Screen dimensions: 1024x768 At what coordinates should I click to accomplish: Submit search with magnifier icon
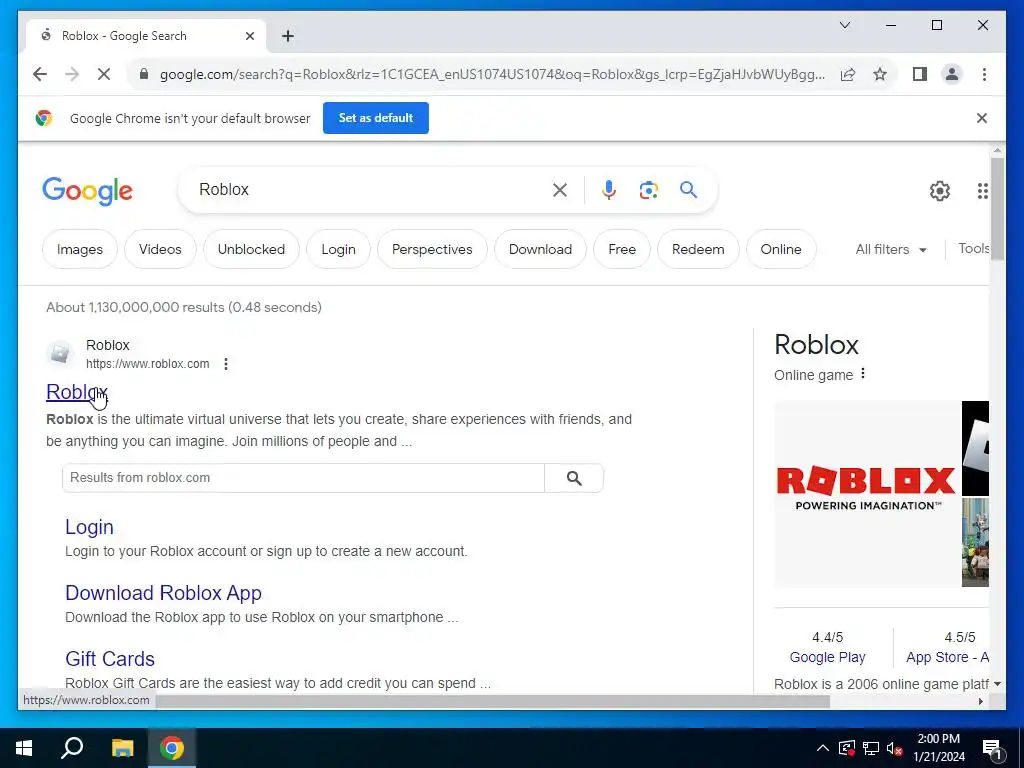click(688, 190)
